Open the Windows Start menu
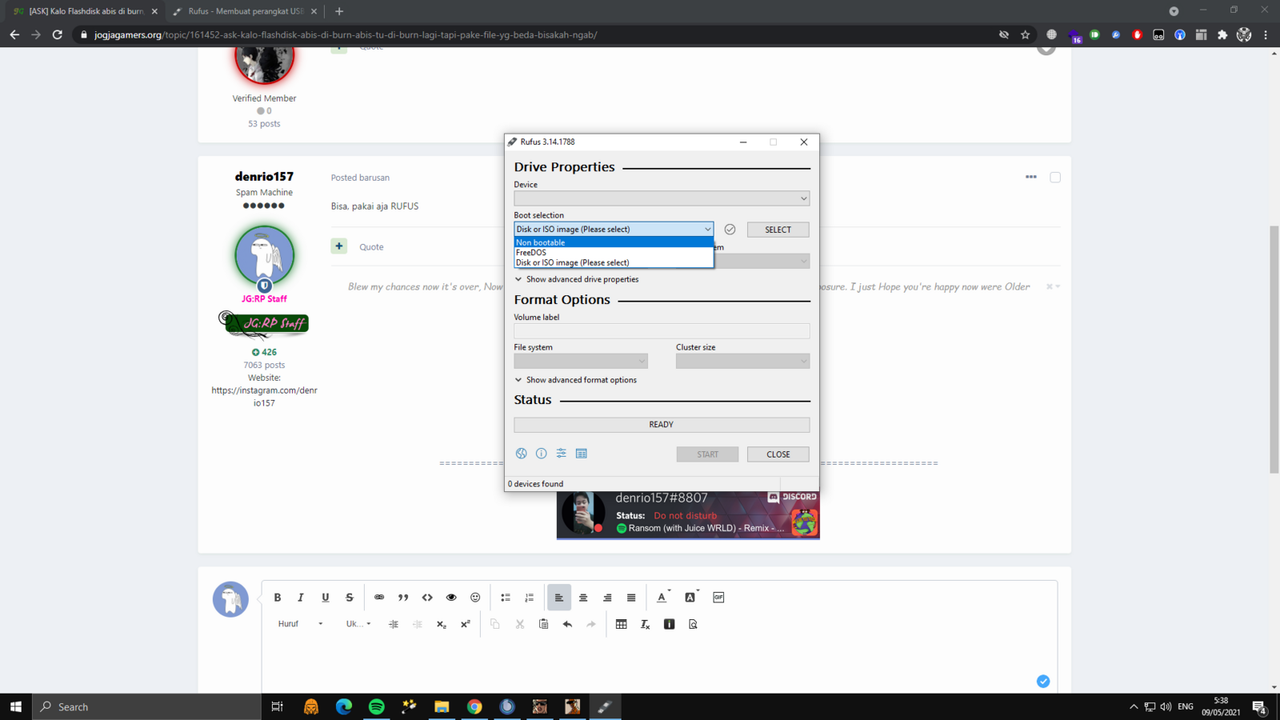Viewport: 1280px width, 720px height. [15, 706]
